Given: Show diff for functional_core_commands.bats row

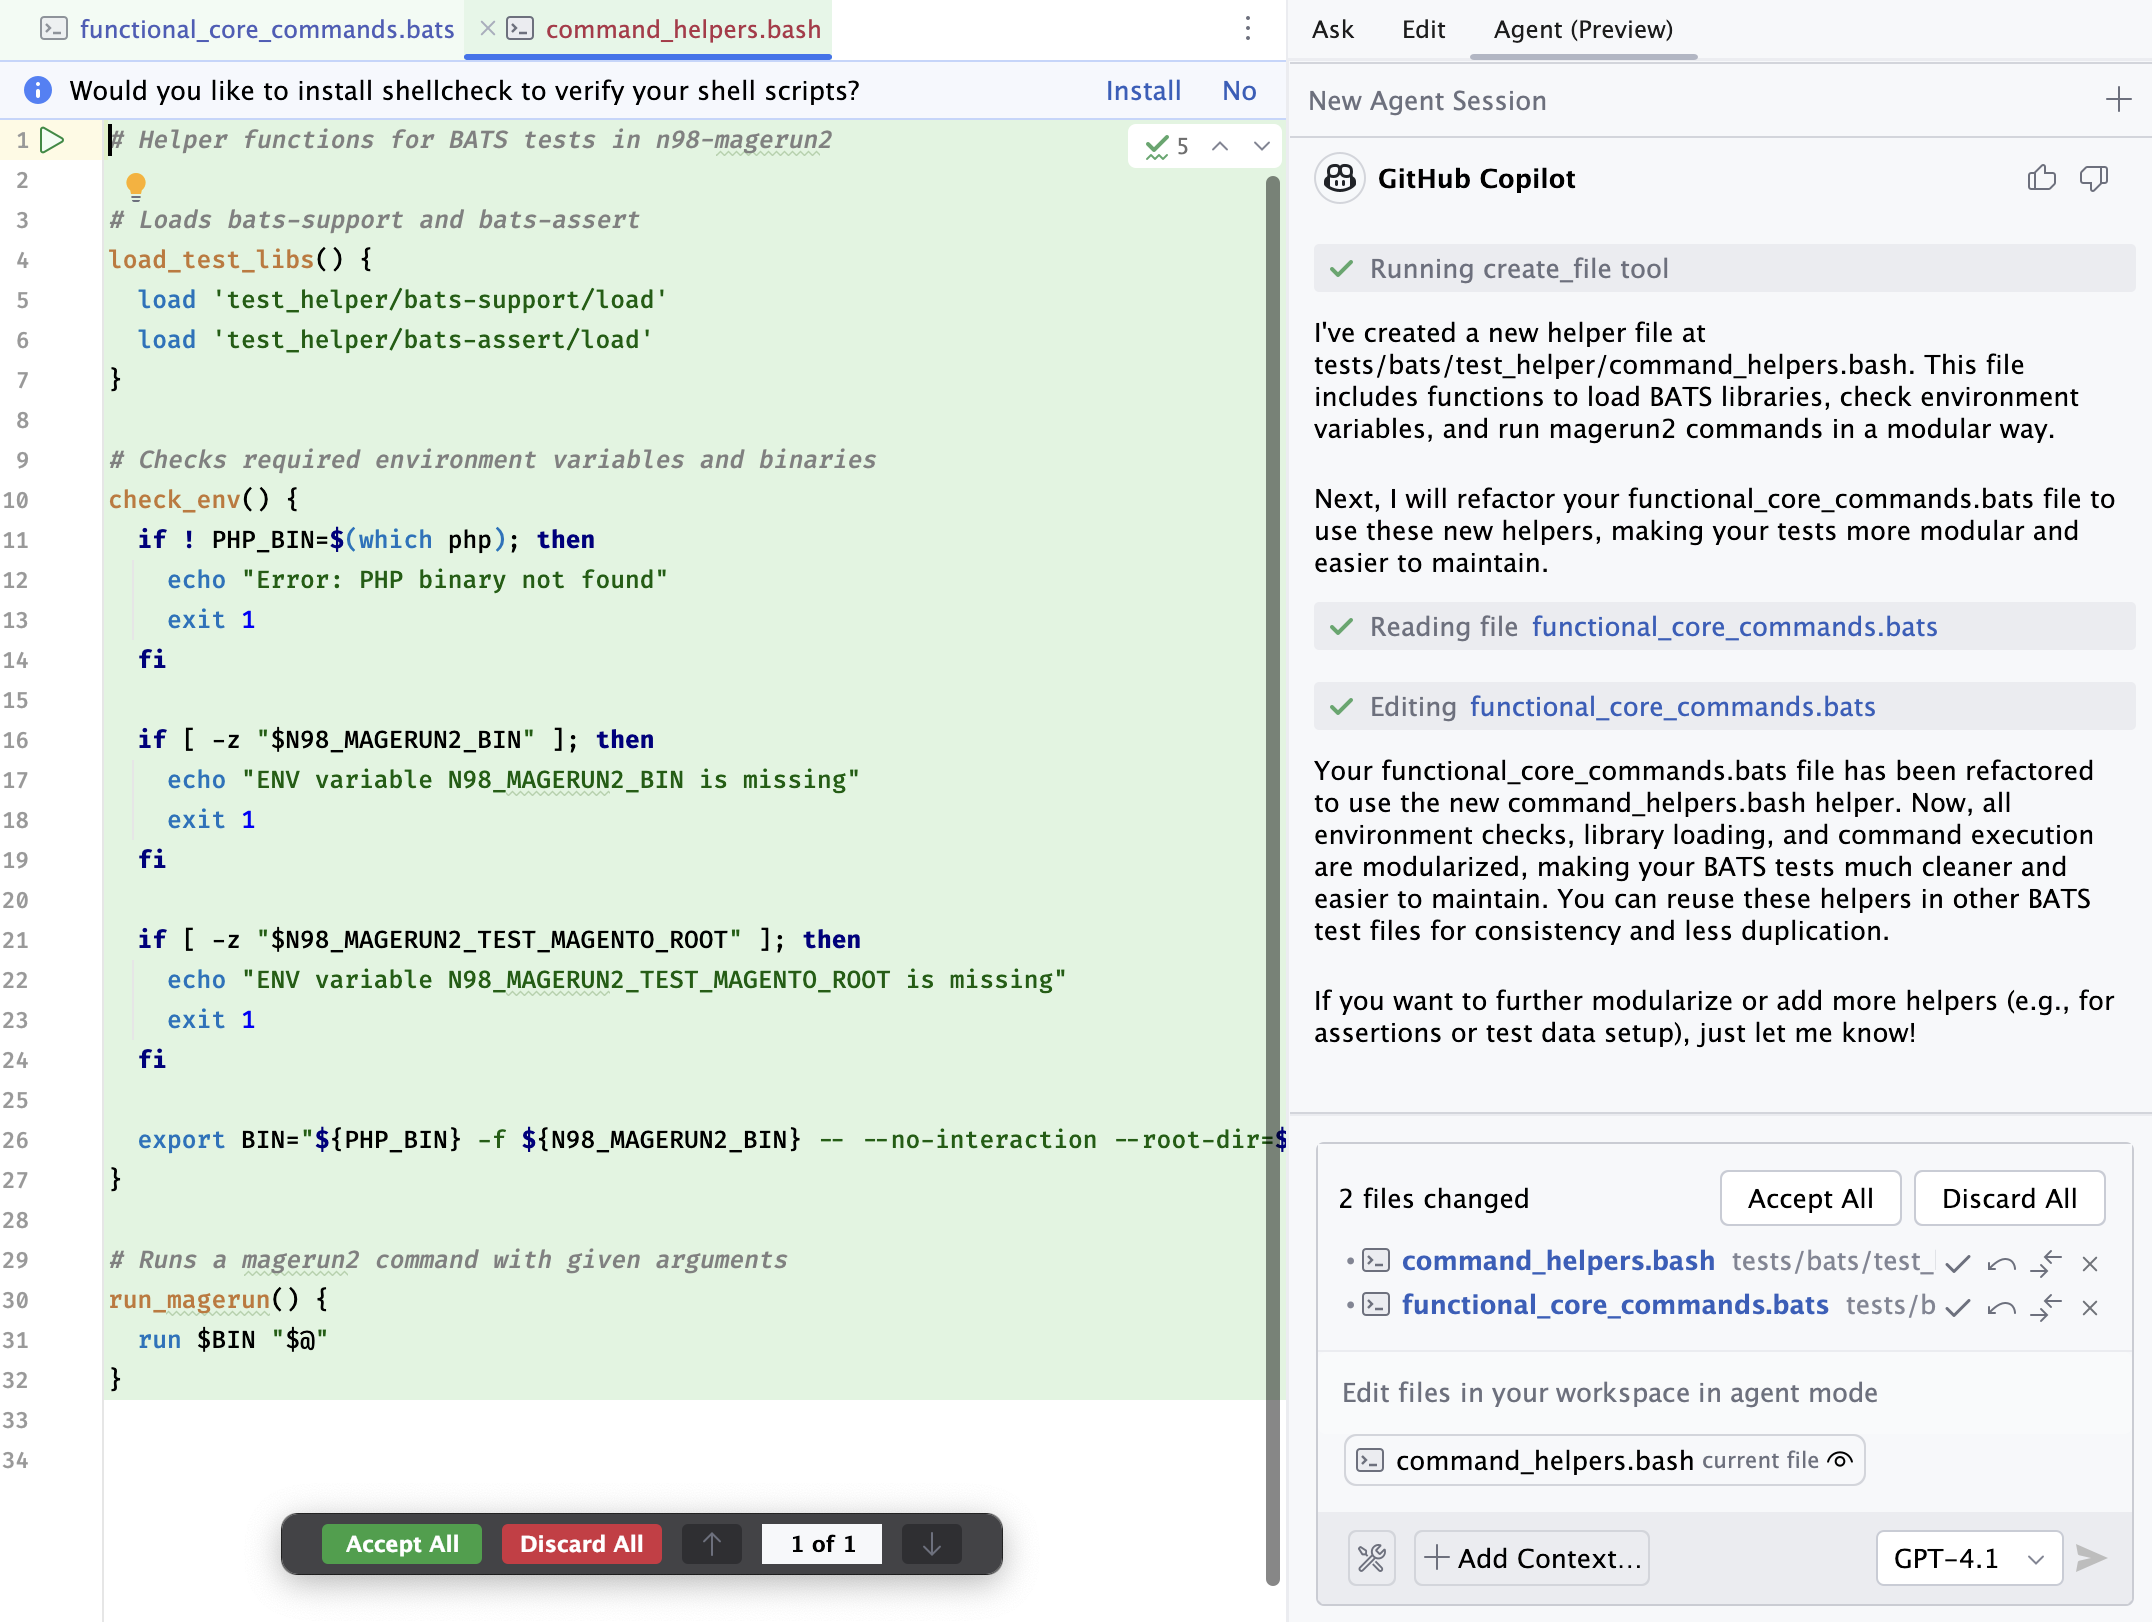Looking at the screenshot, I should tap(2046, 1307).
